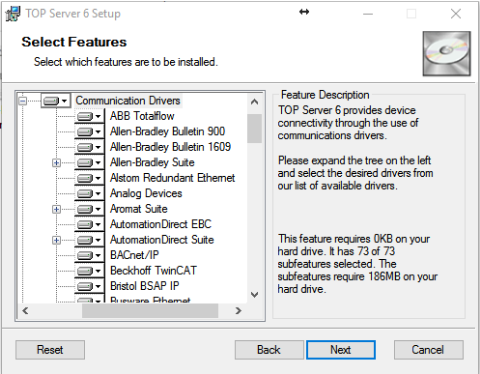Click the feature tree scroll down arrow
480x374 pixels.
(254, 295)
